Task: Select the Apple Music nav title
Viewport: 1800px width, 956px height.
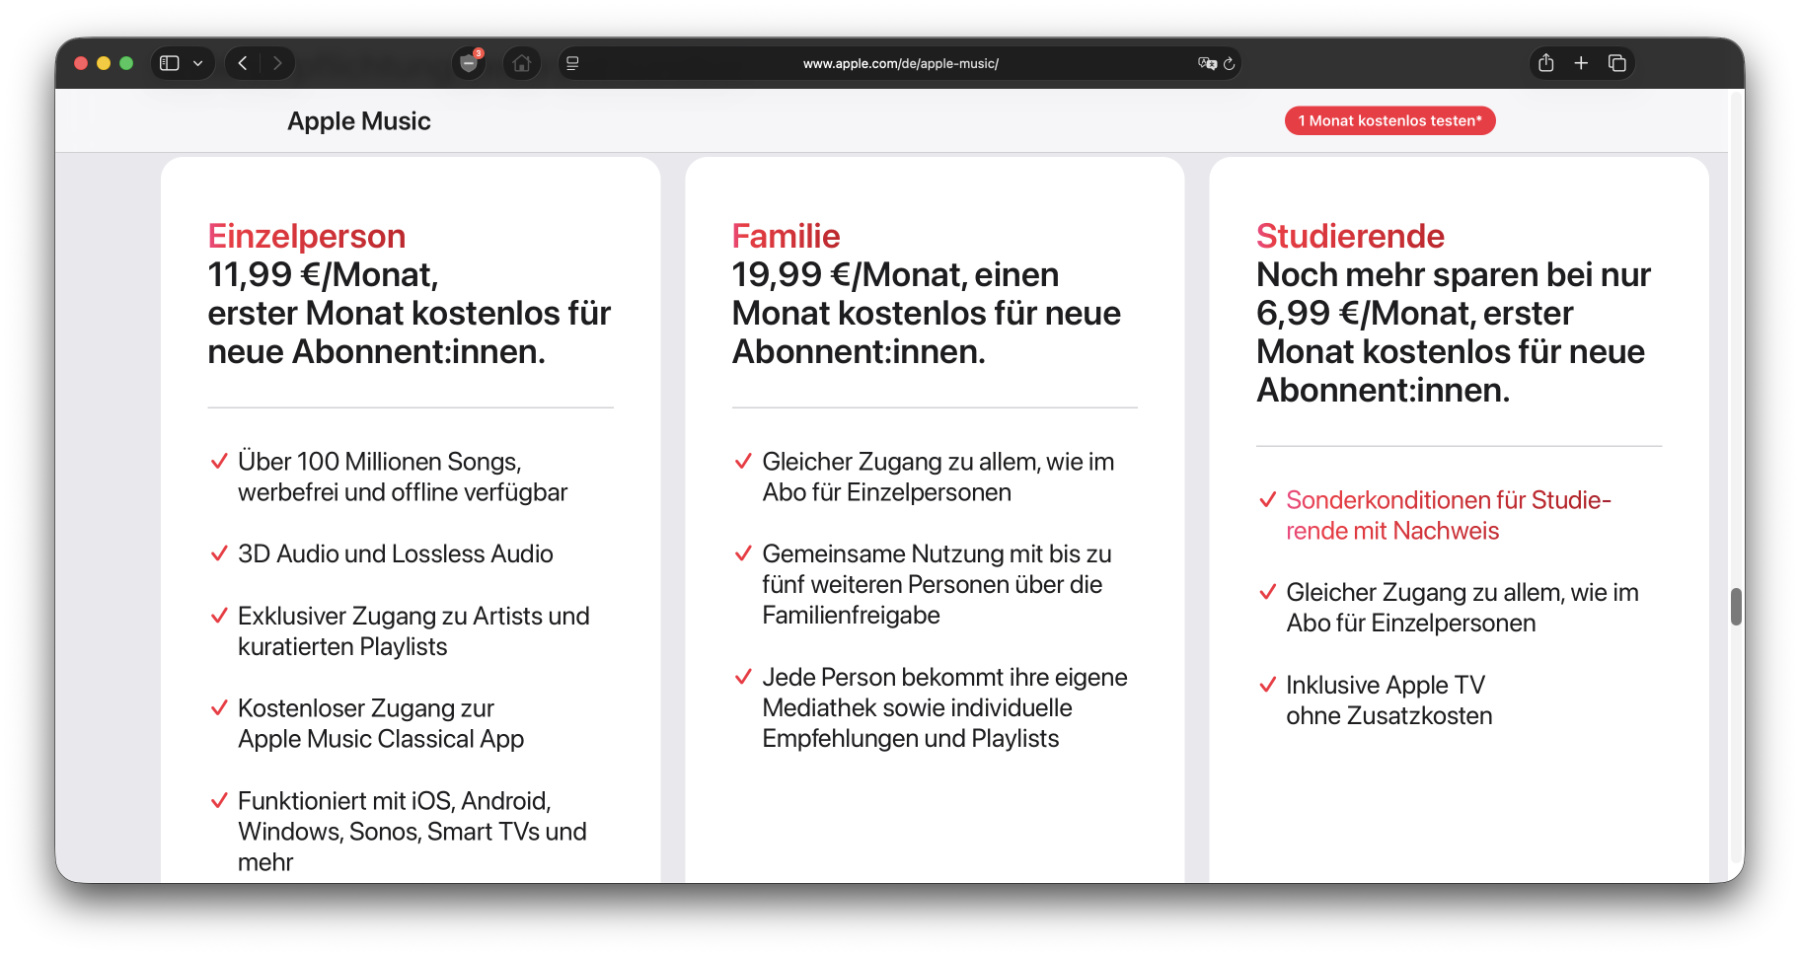Action: coord(359,121)
